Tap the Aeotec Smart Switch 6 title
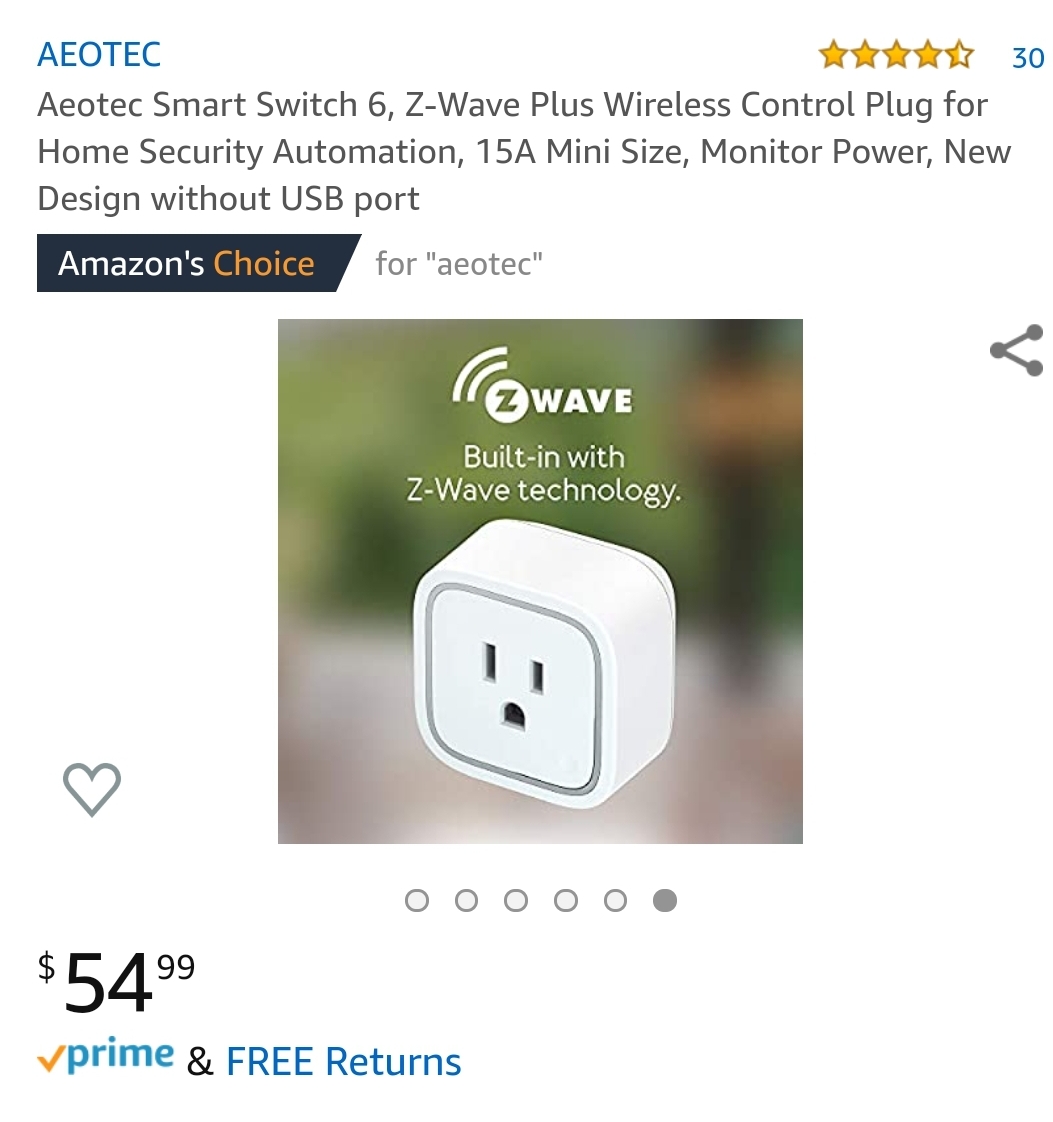Viewport: 1053px width, 1122px height. coord(524,151)
